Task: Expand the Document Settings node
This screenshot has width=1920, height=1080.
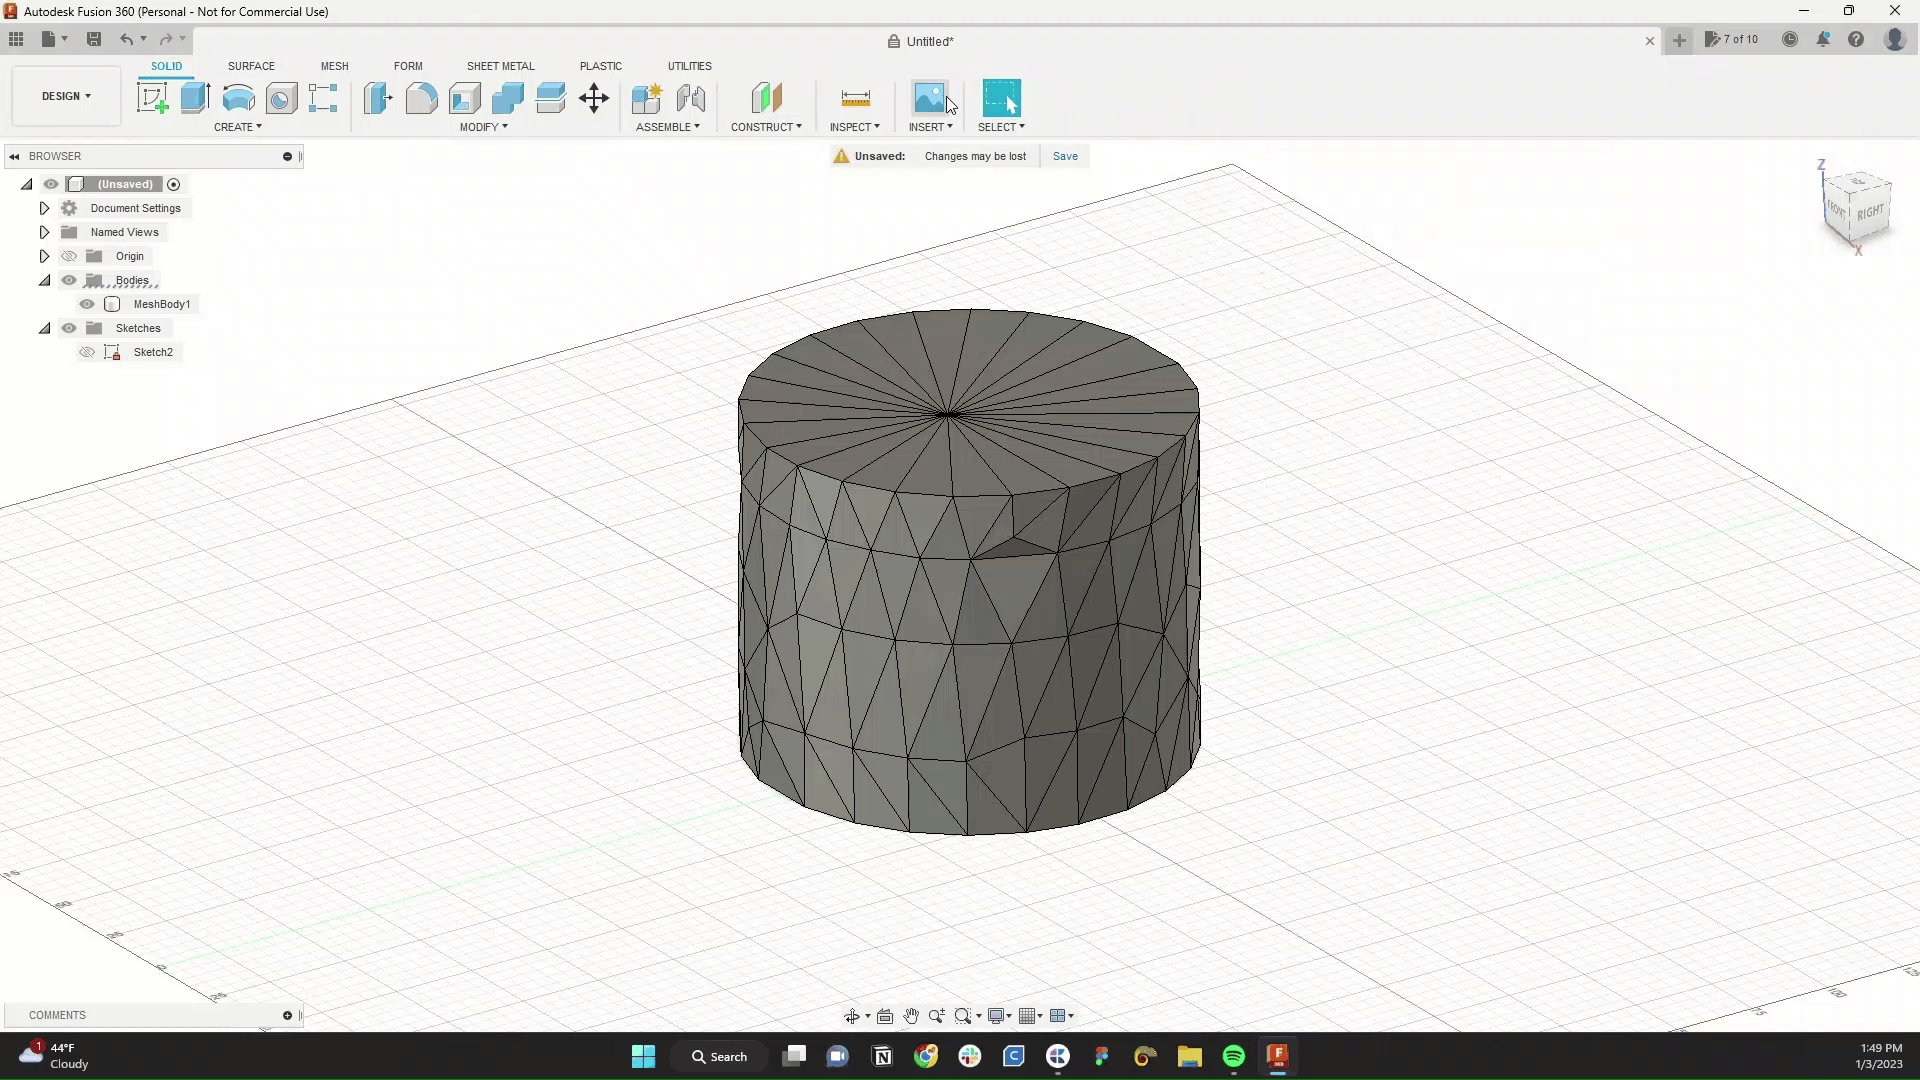Action: pyautogui.click(x=44, y=208)
